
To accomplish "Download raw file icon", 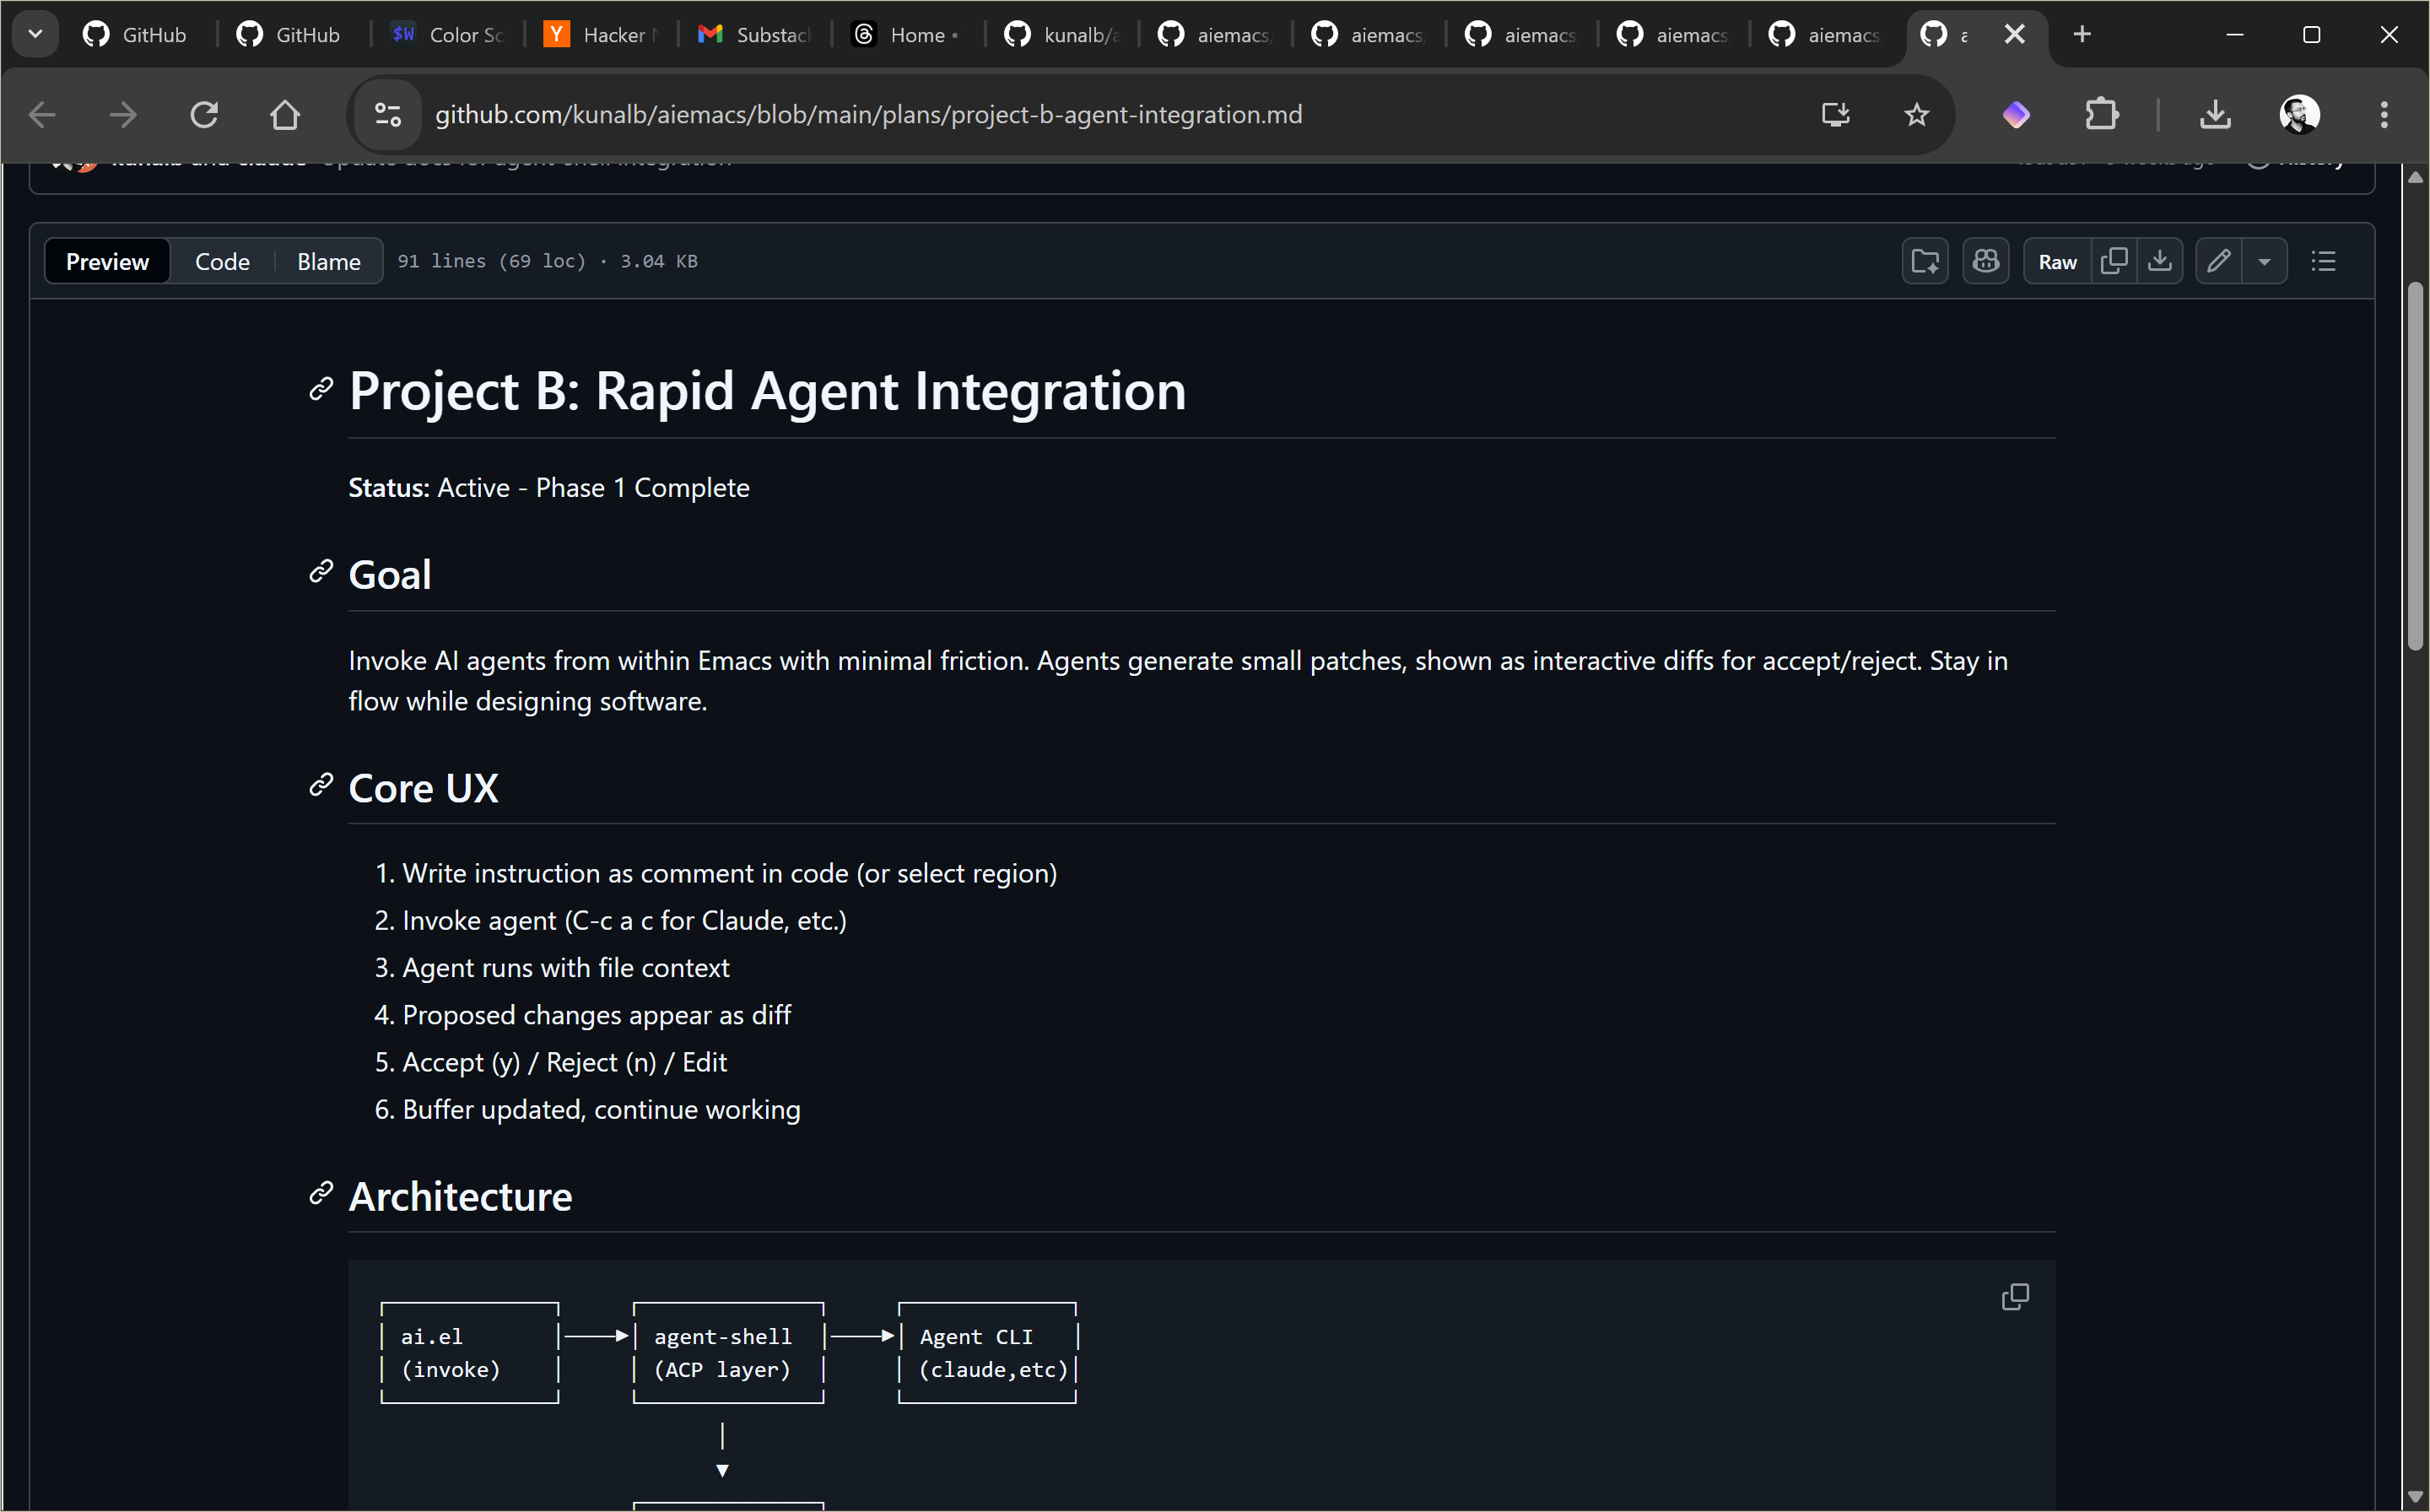I will [x=2160, y=262].
